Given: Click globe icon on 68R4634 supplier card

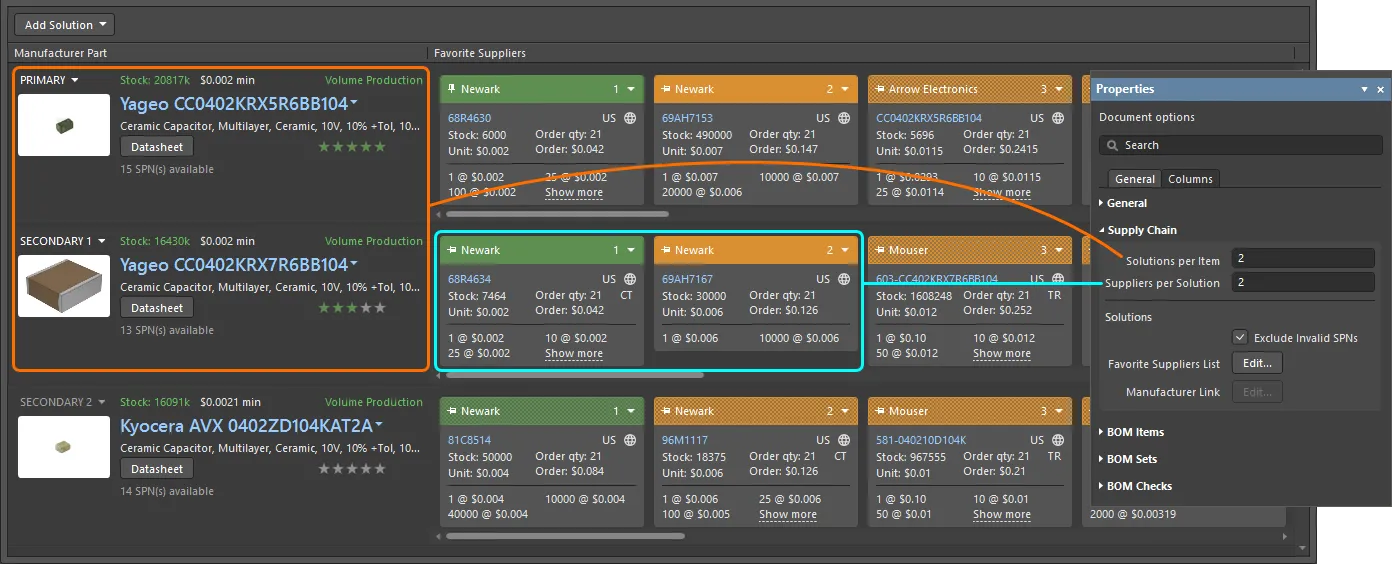Looking at the screenshot, I should [630, 279].
